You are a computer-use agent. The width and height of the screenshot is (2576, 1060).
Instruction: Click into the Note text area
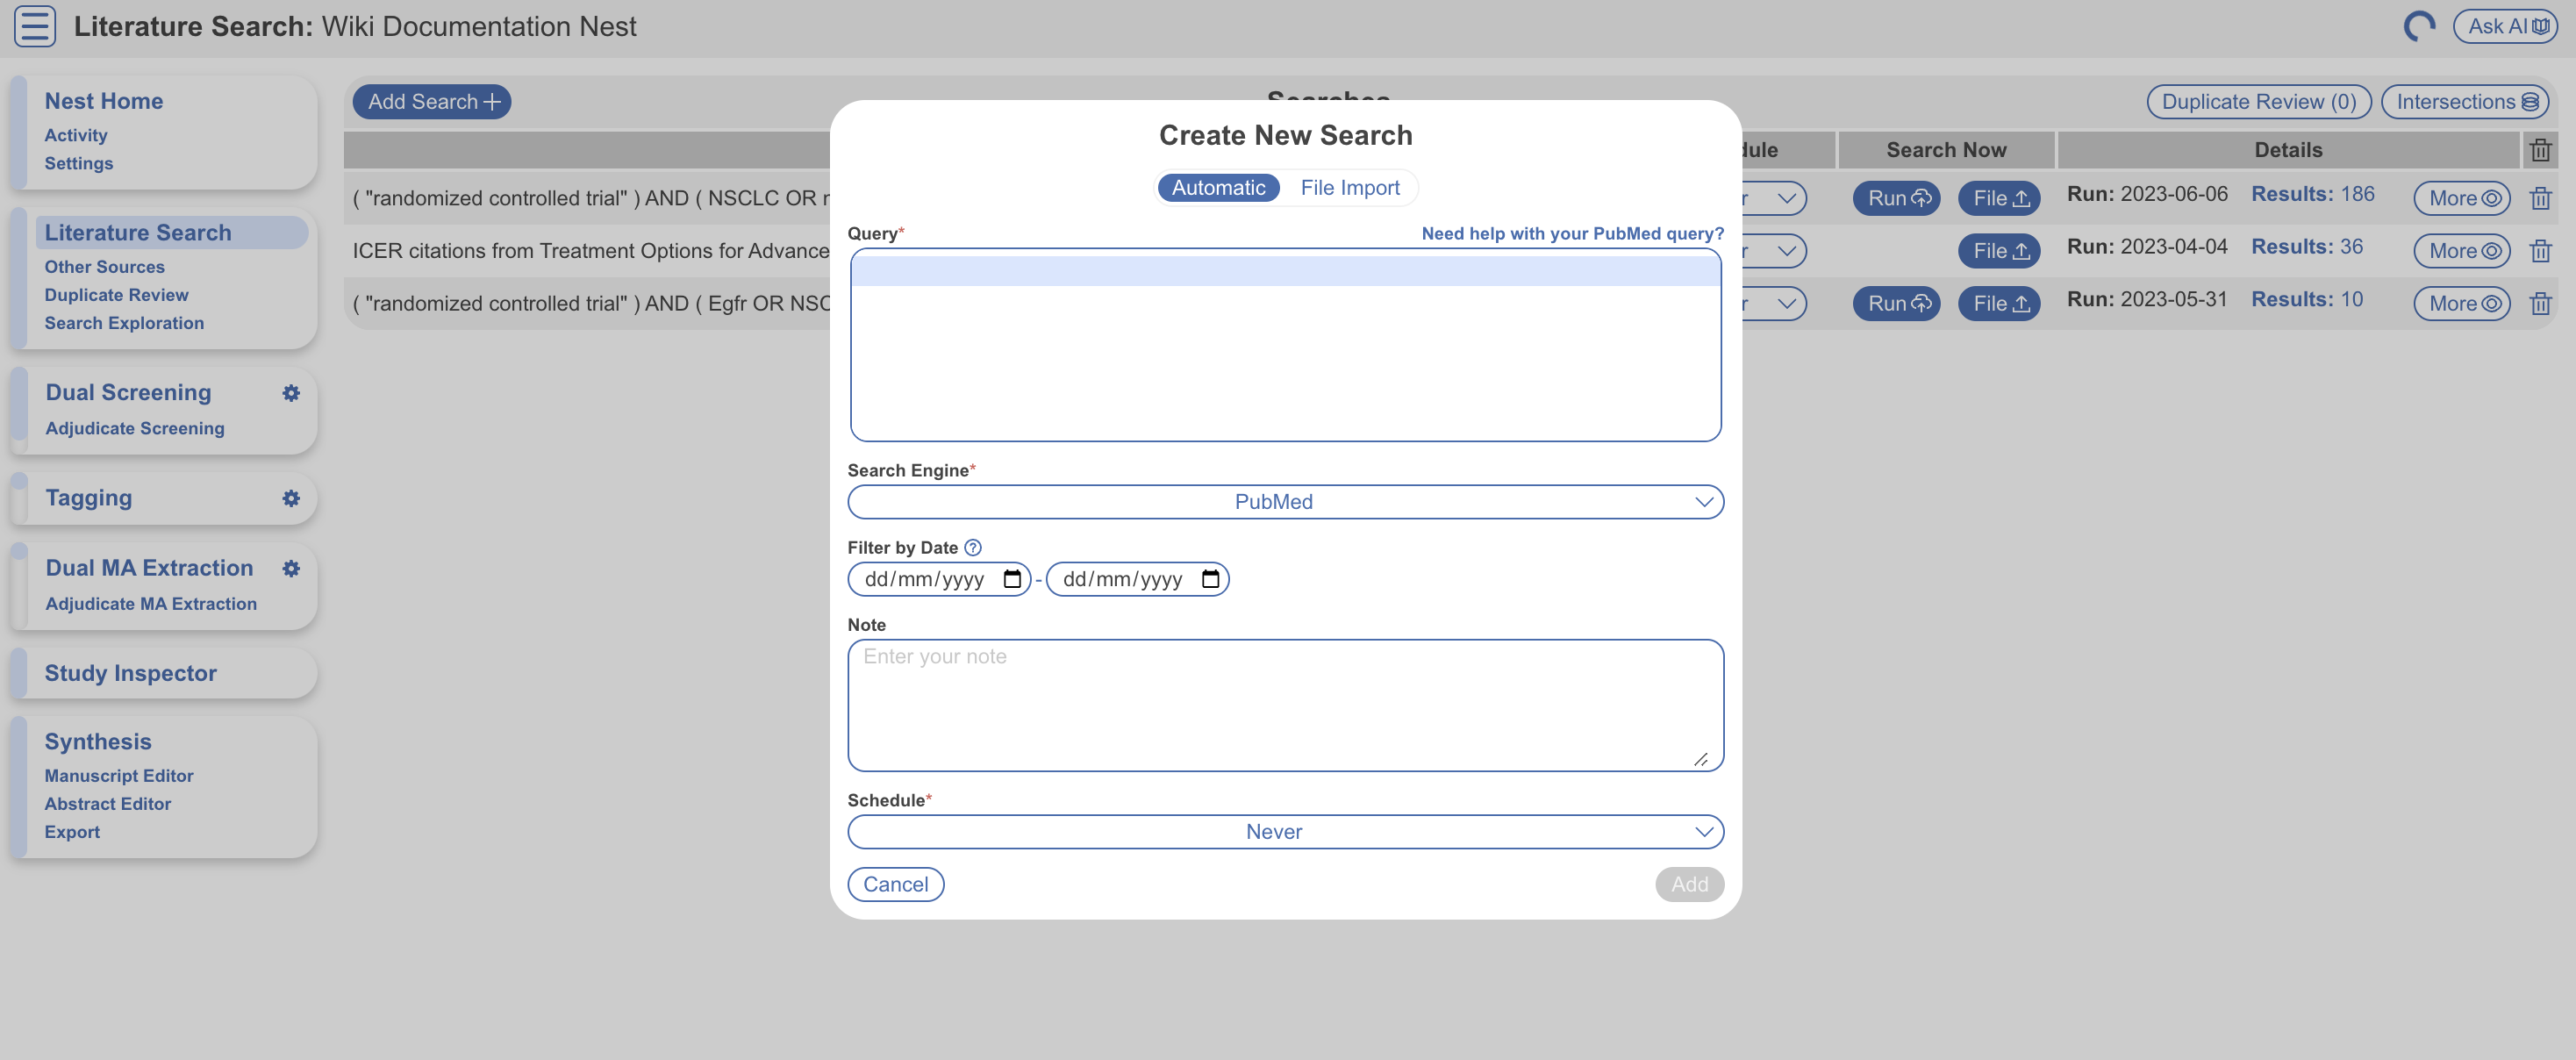tap(1285, 705)
